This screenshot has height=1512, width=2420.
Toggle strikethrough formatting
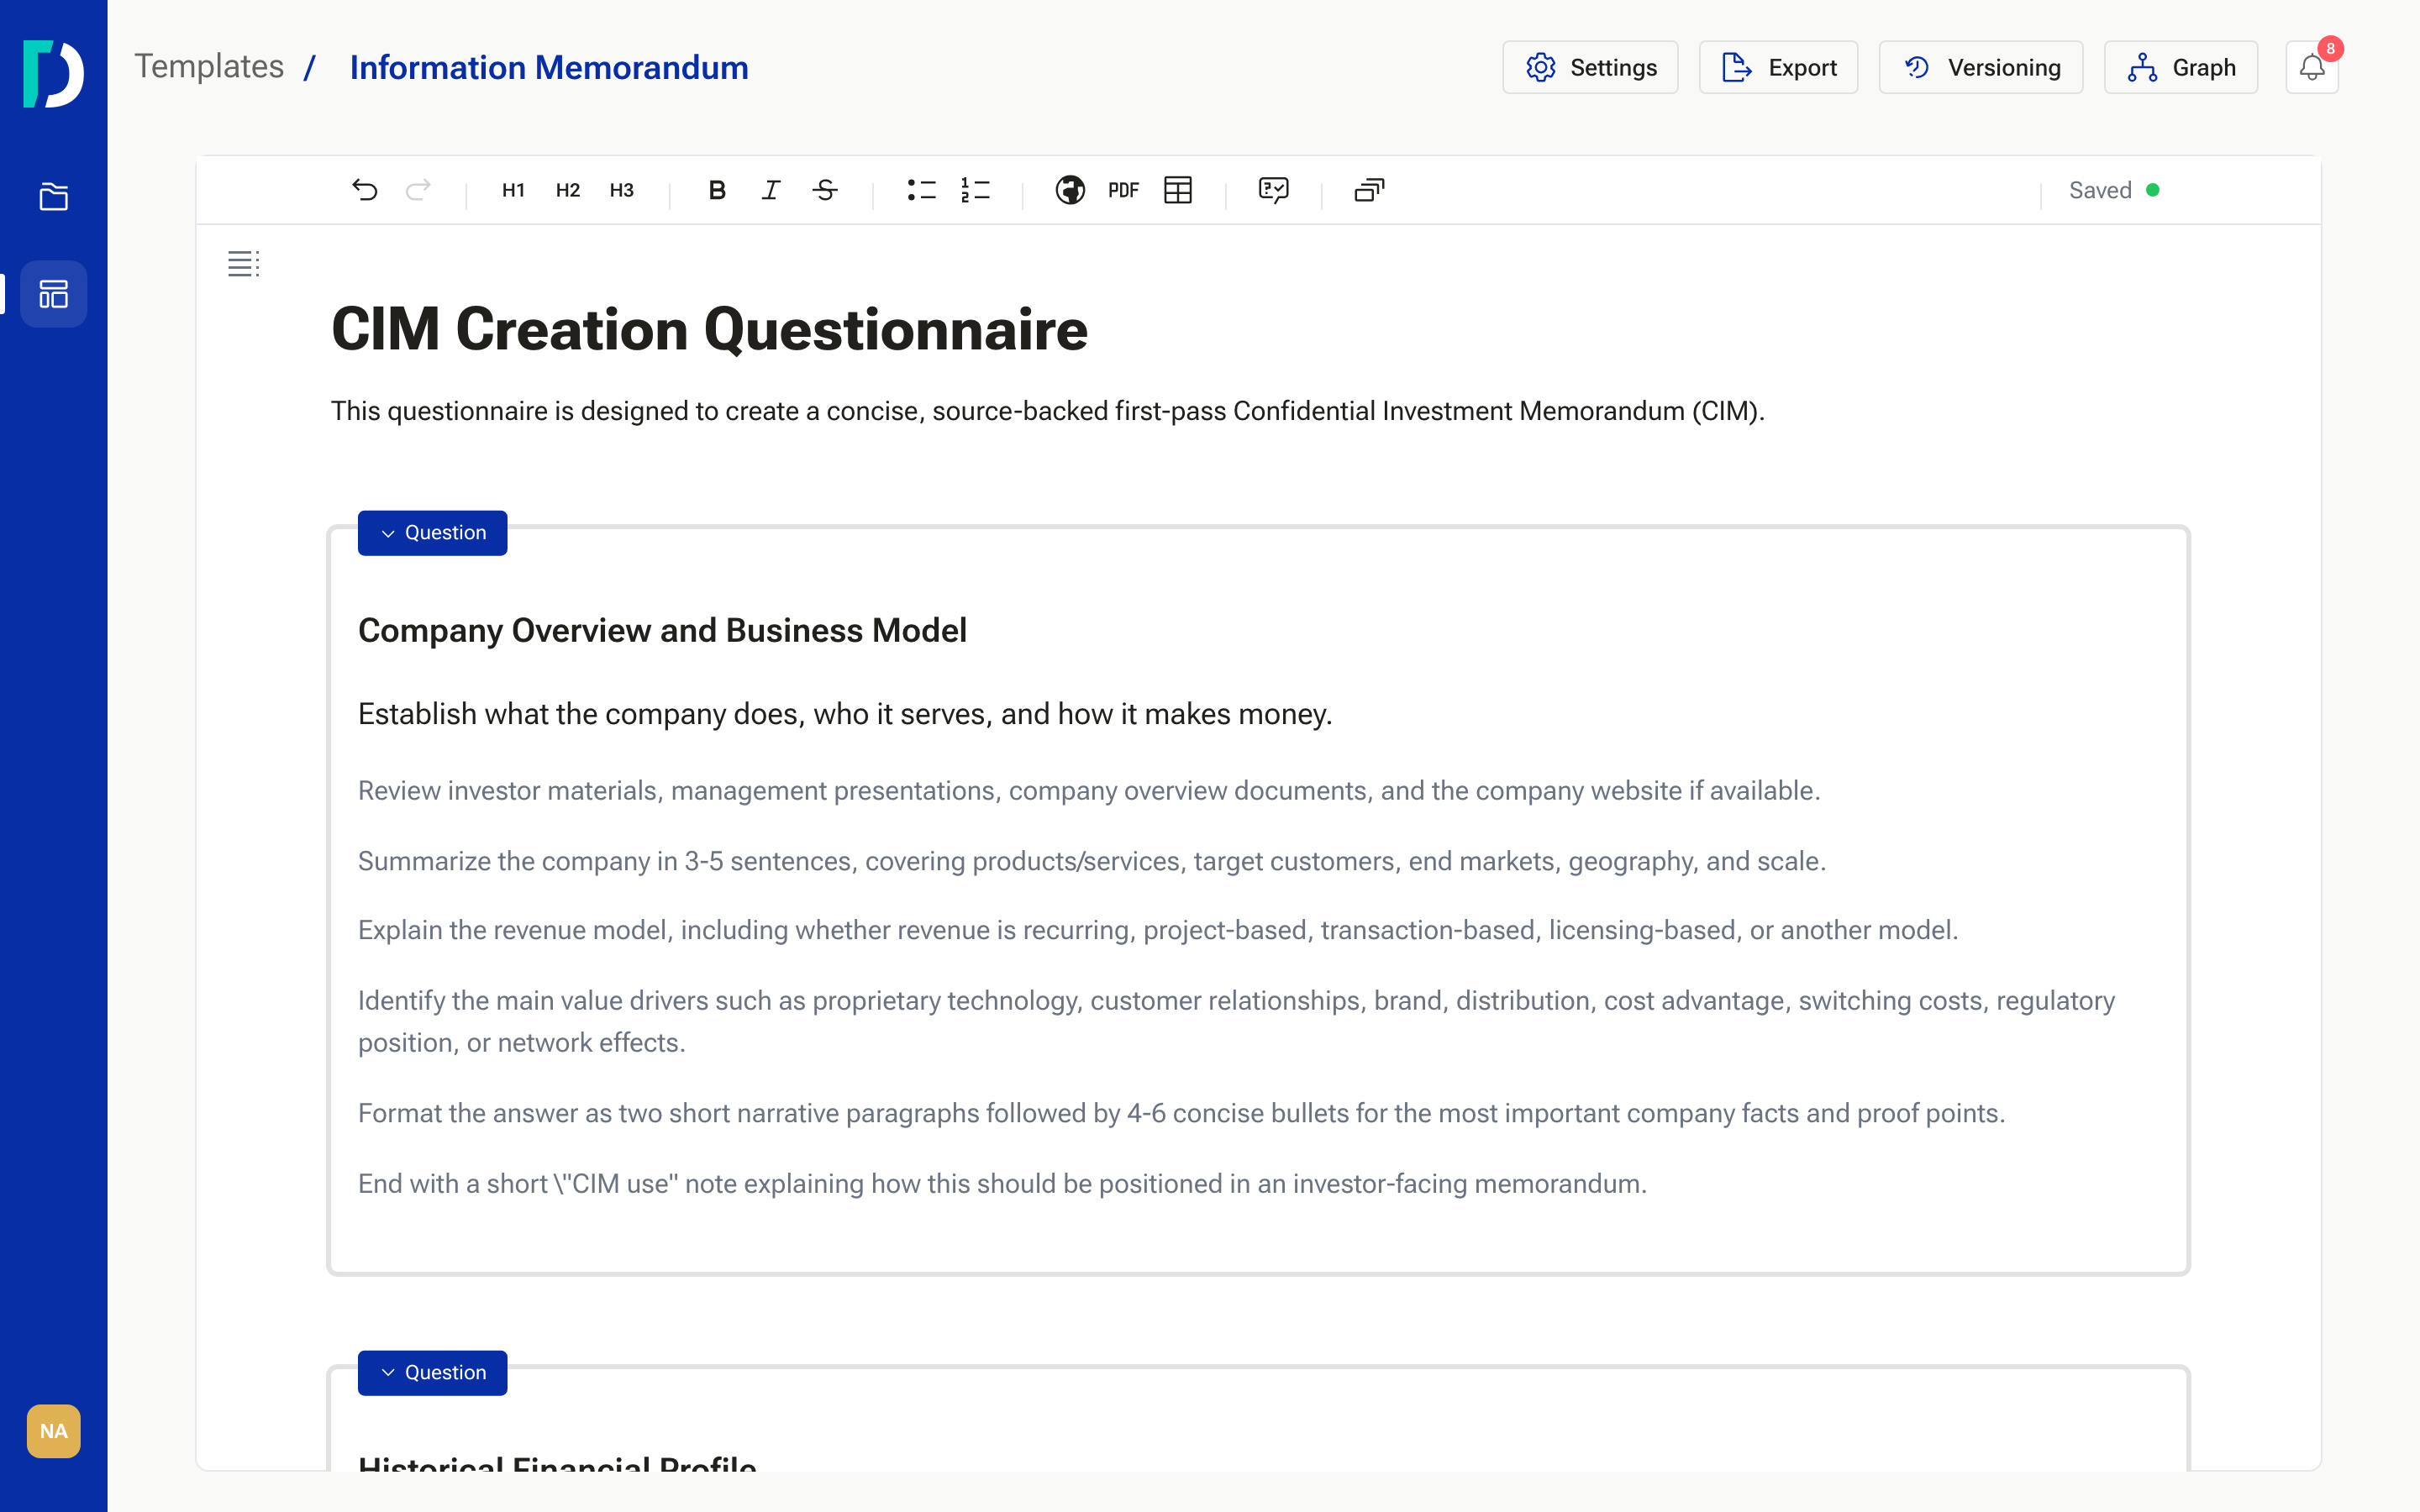coord(825,190)
